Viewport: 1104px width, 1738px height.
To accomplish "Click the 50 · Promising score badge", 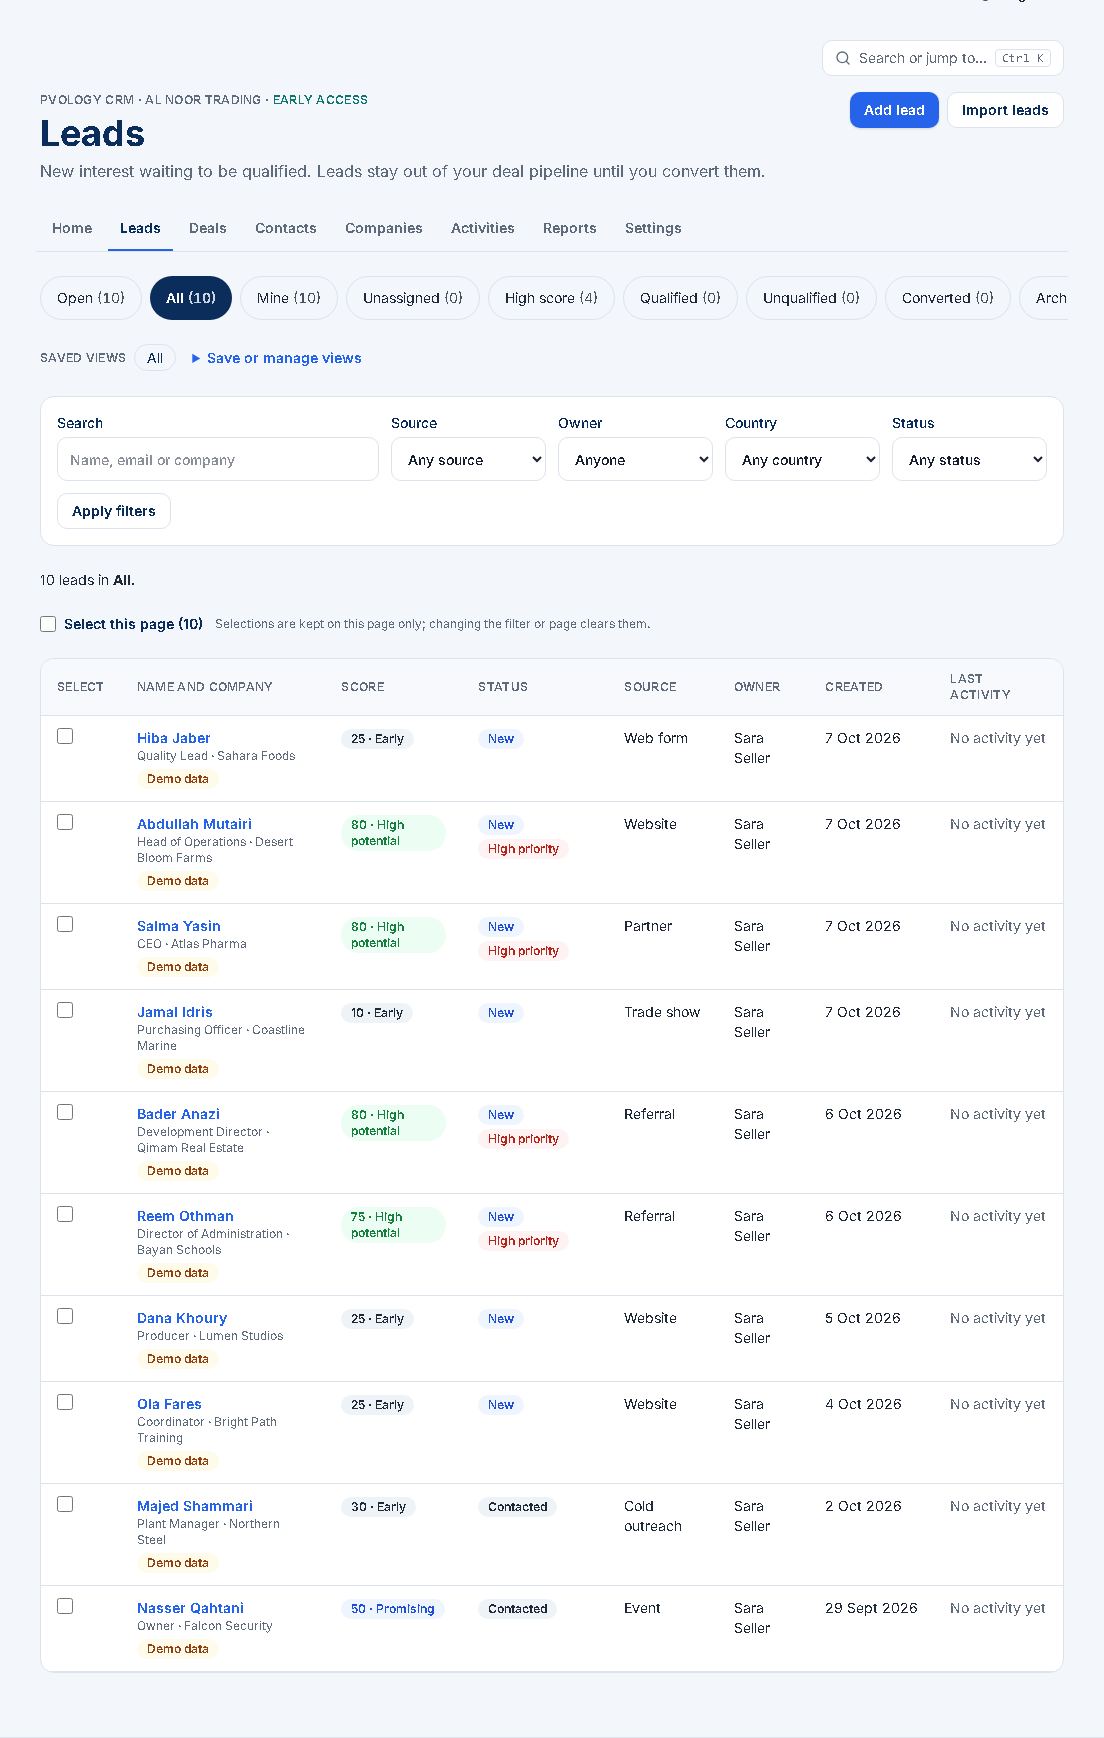I will click(393, 1609).
